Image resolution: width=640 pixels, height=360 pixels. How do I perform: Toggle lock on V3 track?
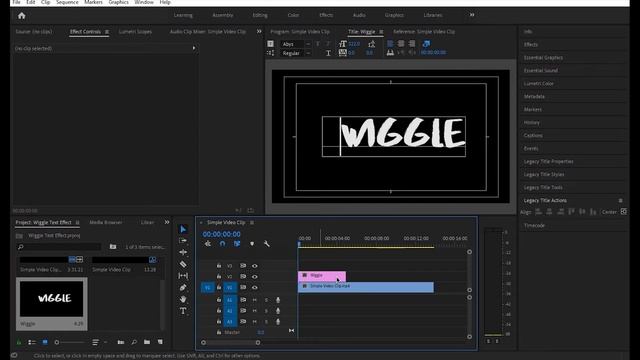click(x=219, y=266)
